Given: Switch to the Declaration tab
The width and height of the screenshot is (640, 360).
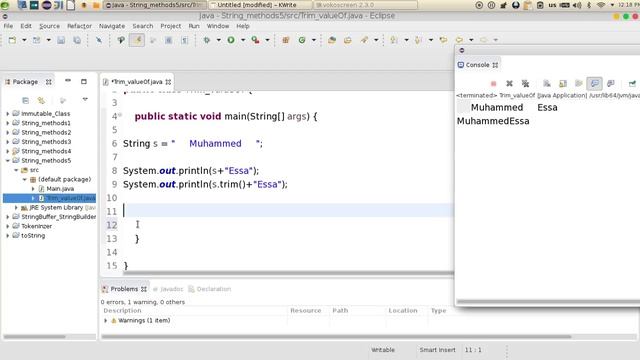Looking at the screenshot, I should 210,289.
